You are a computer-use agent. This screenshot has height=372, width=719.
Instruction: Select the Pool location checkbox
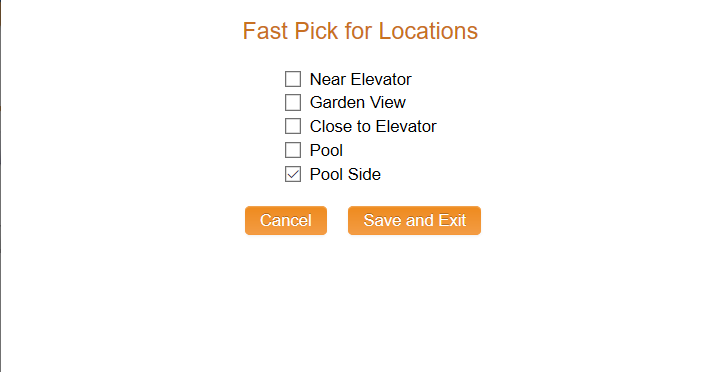point(293,150)
